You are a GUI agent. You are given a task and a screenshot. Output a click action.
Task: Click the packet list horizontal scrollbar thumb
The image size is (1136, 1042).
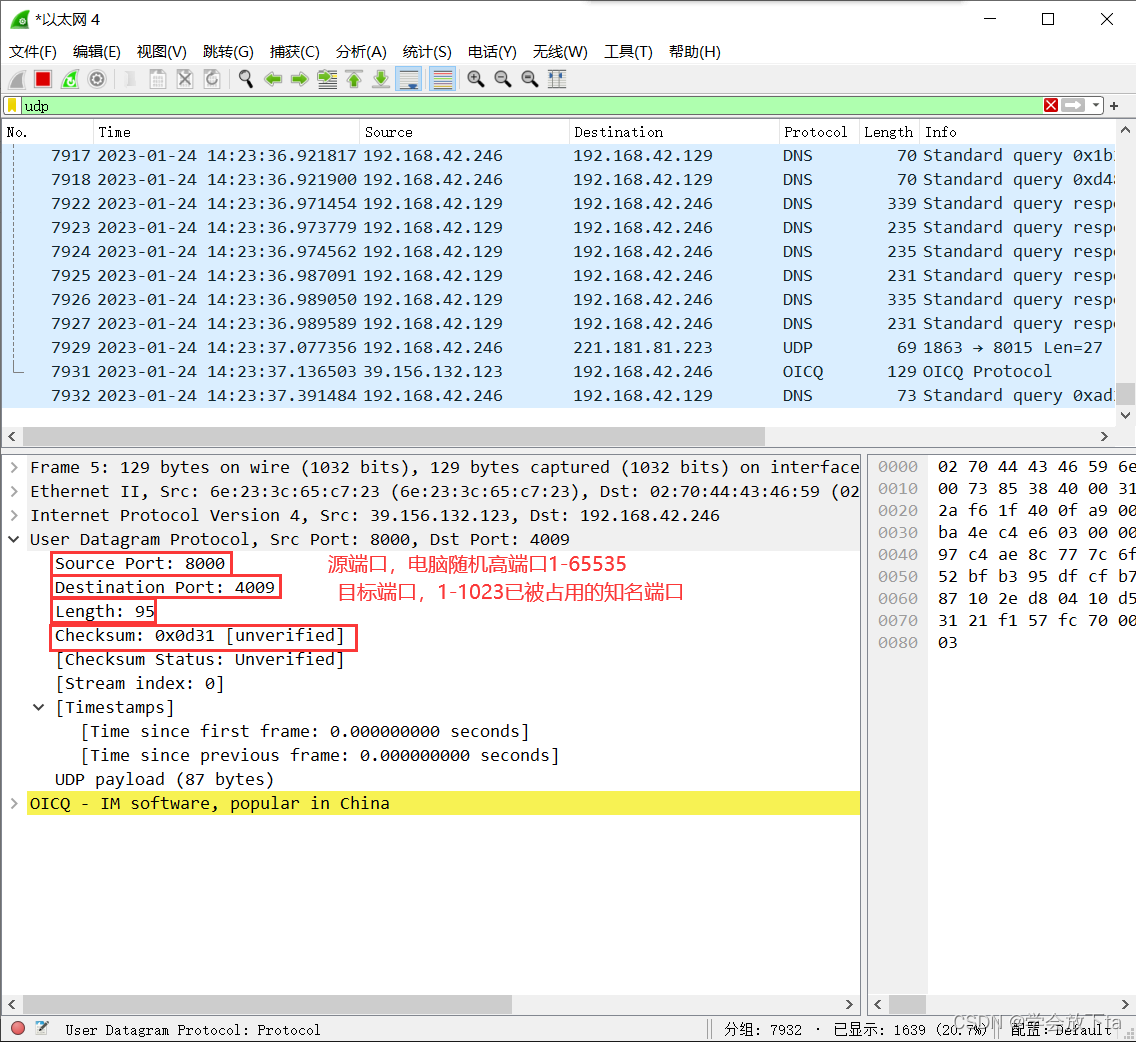(x=393, y=436)
